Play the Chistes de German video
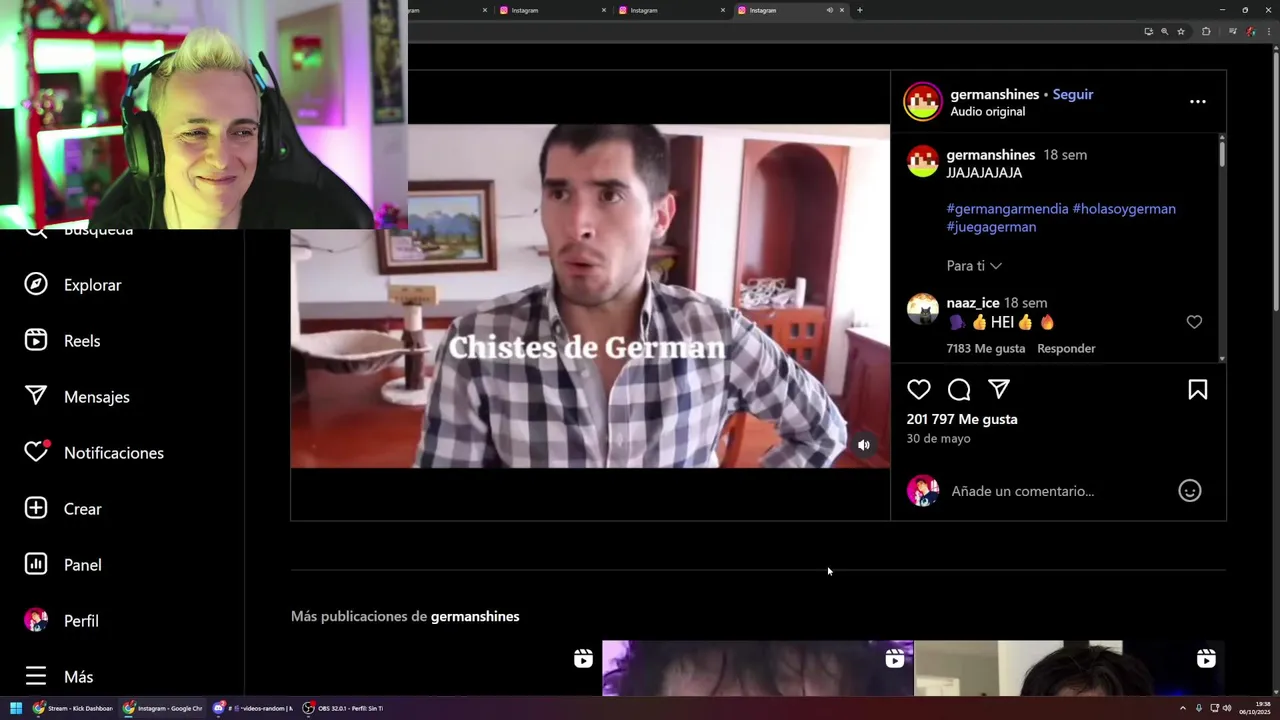Viewport: 1280px width, 720px height. [x=590, y=296]
